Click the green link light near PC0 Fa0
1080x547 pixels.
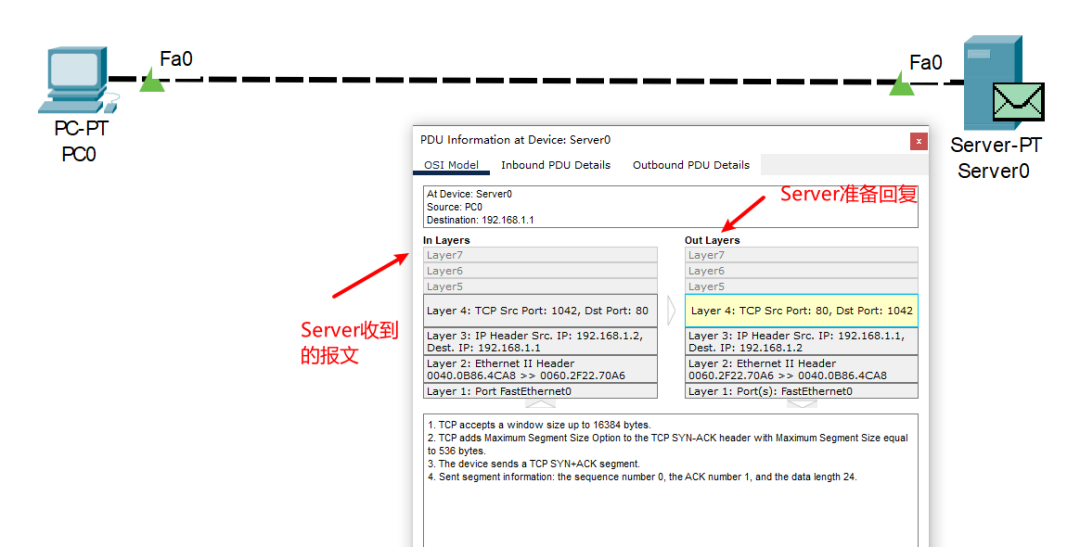(152, 80)
